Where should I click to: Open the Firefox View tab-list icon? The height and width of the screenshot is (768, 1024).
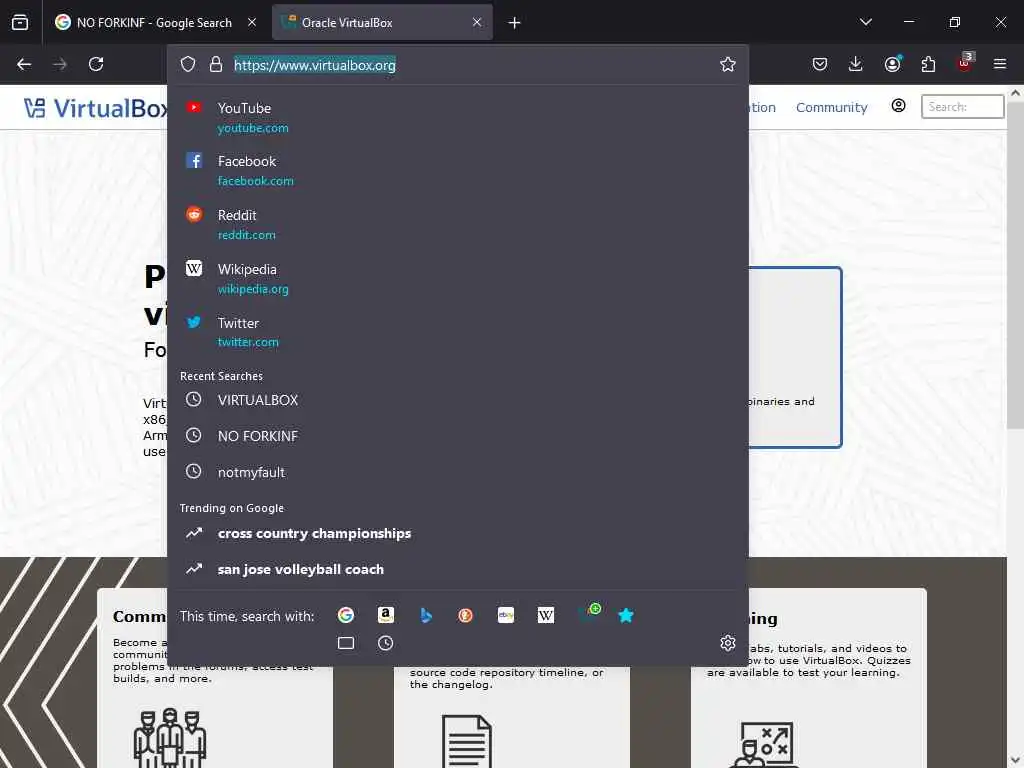(20, 22)
